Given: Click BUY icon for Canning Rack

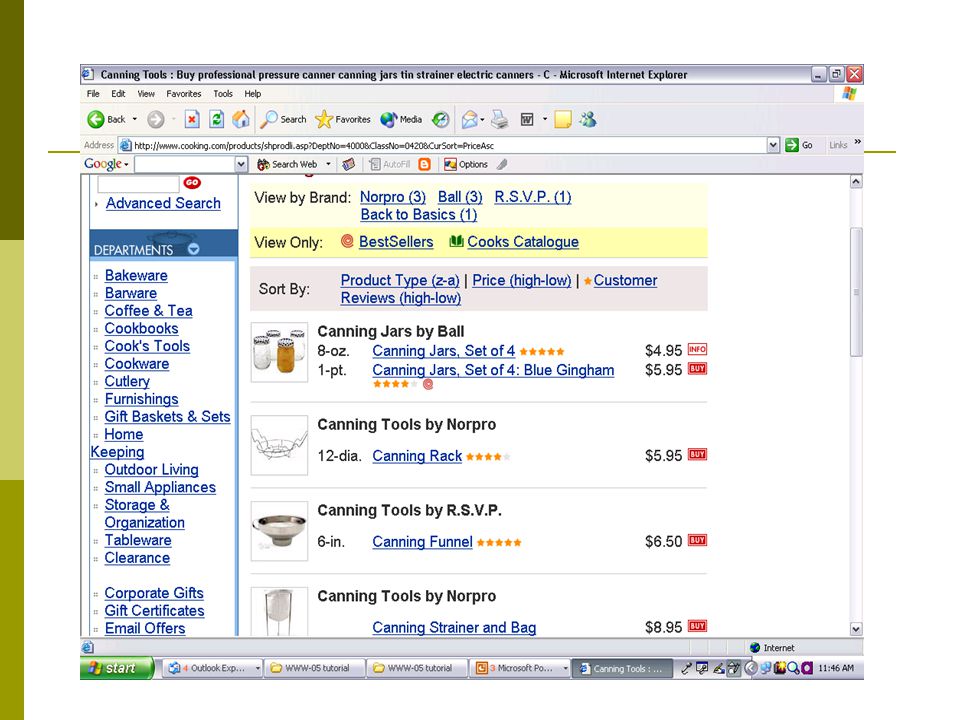Looking at the screenshot, I should (697, 454).
